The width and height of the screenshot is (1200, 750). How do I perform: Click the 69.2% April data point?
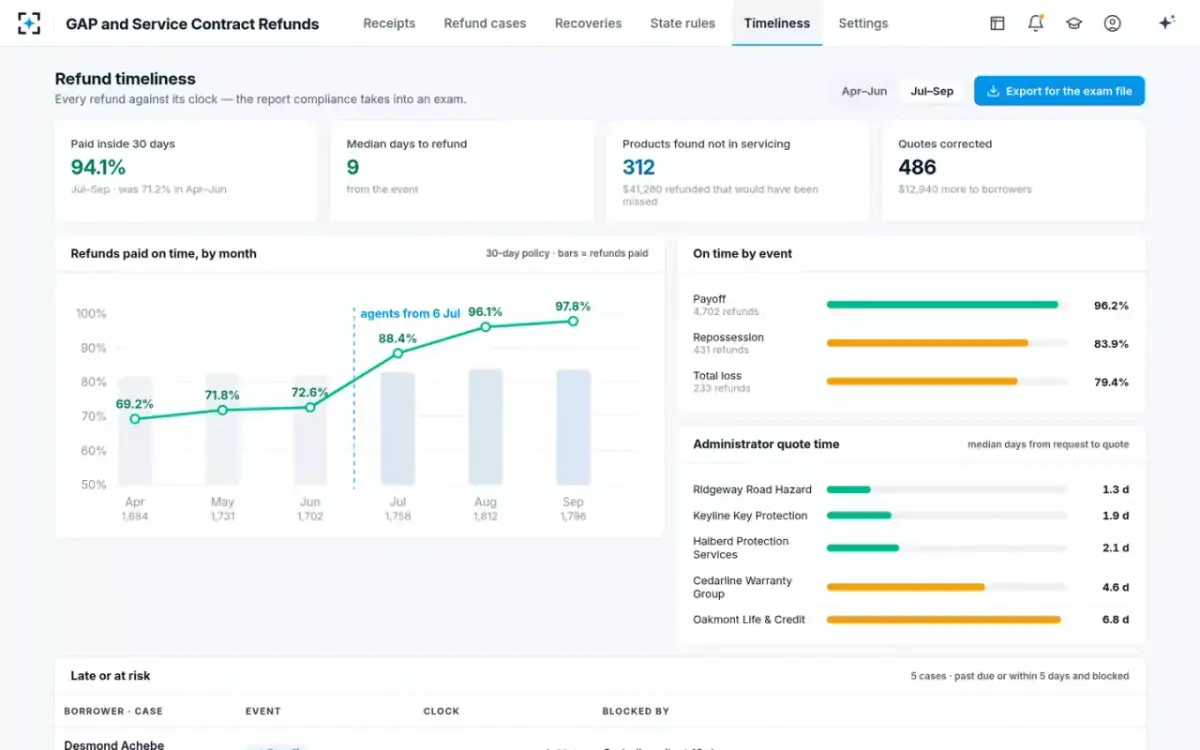pyautogui.click(x=135, y=419)
